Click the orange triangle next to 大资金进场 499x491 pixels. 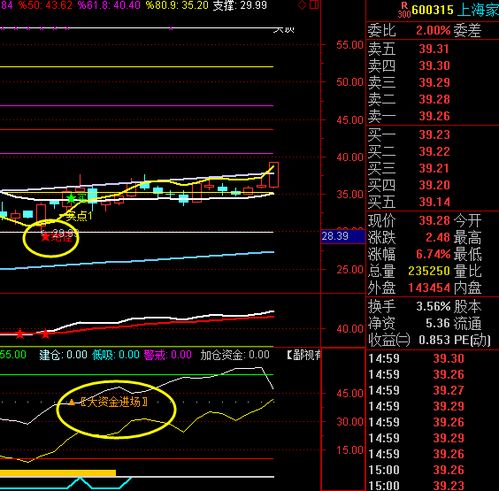72,402
